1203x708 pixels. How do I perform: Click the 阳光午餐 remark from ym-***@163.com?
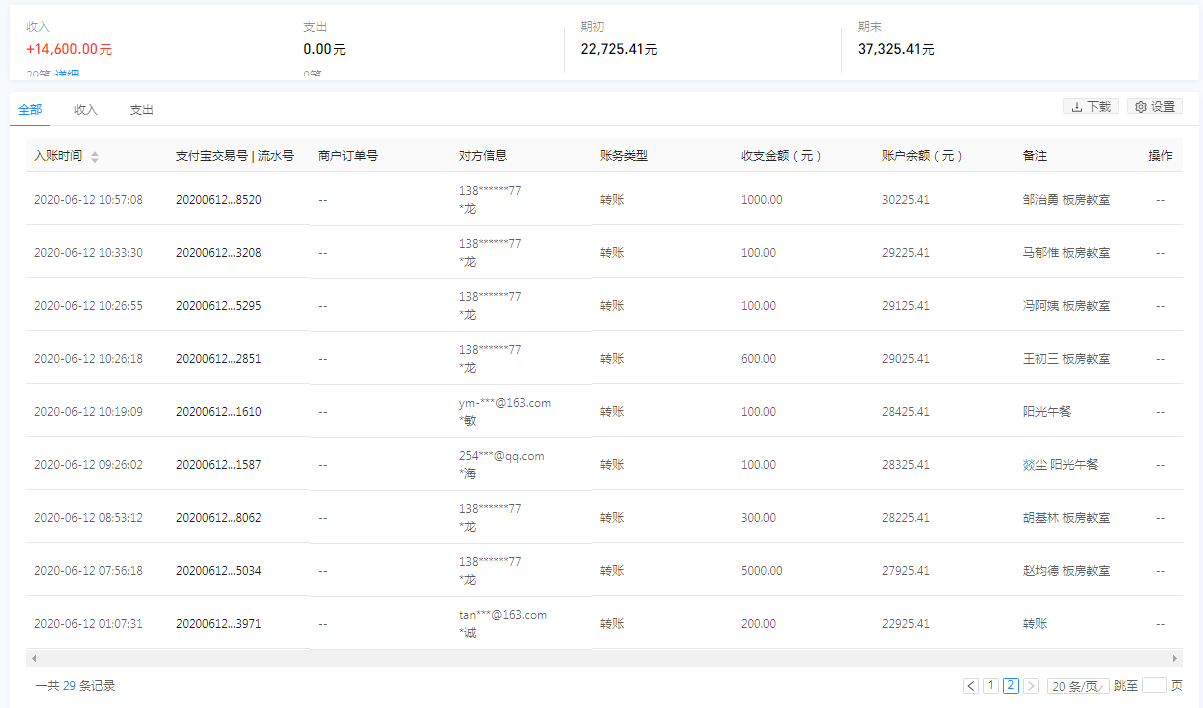pos(1046,412)
